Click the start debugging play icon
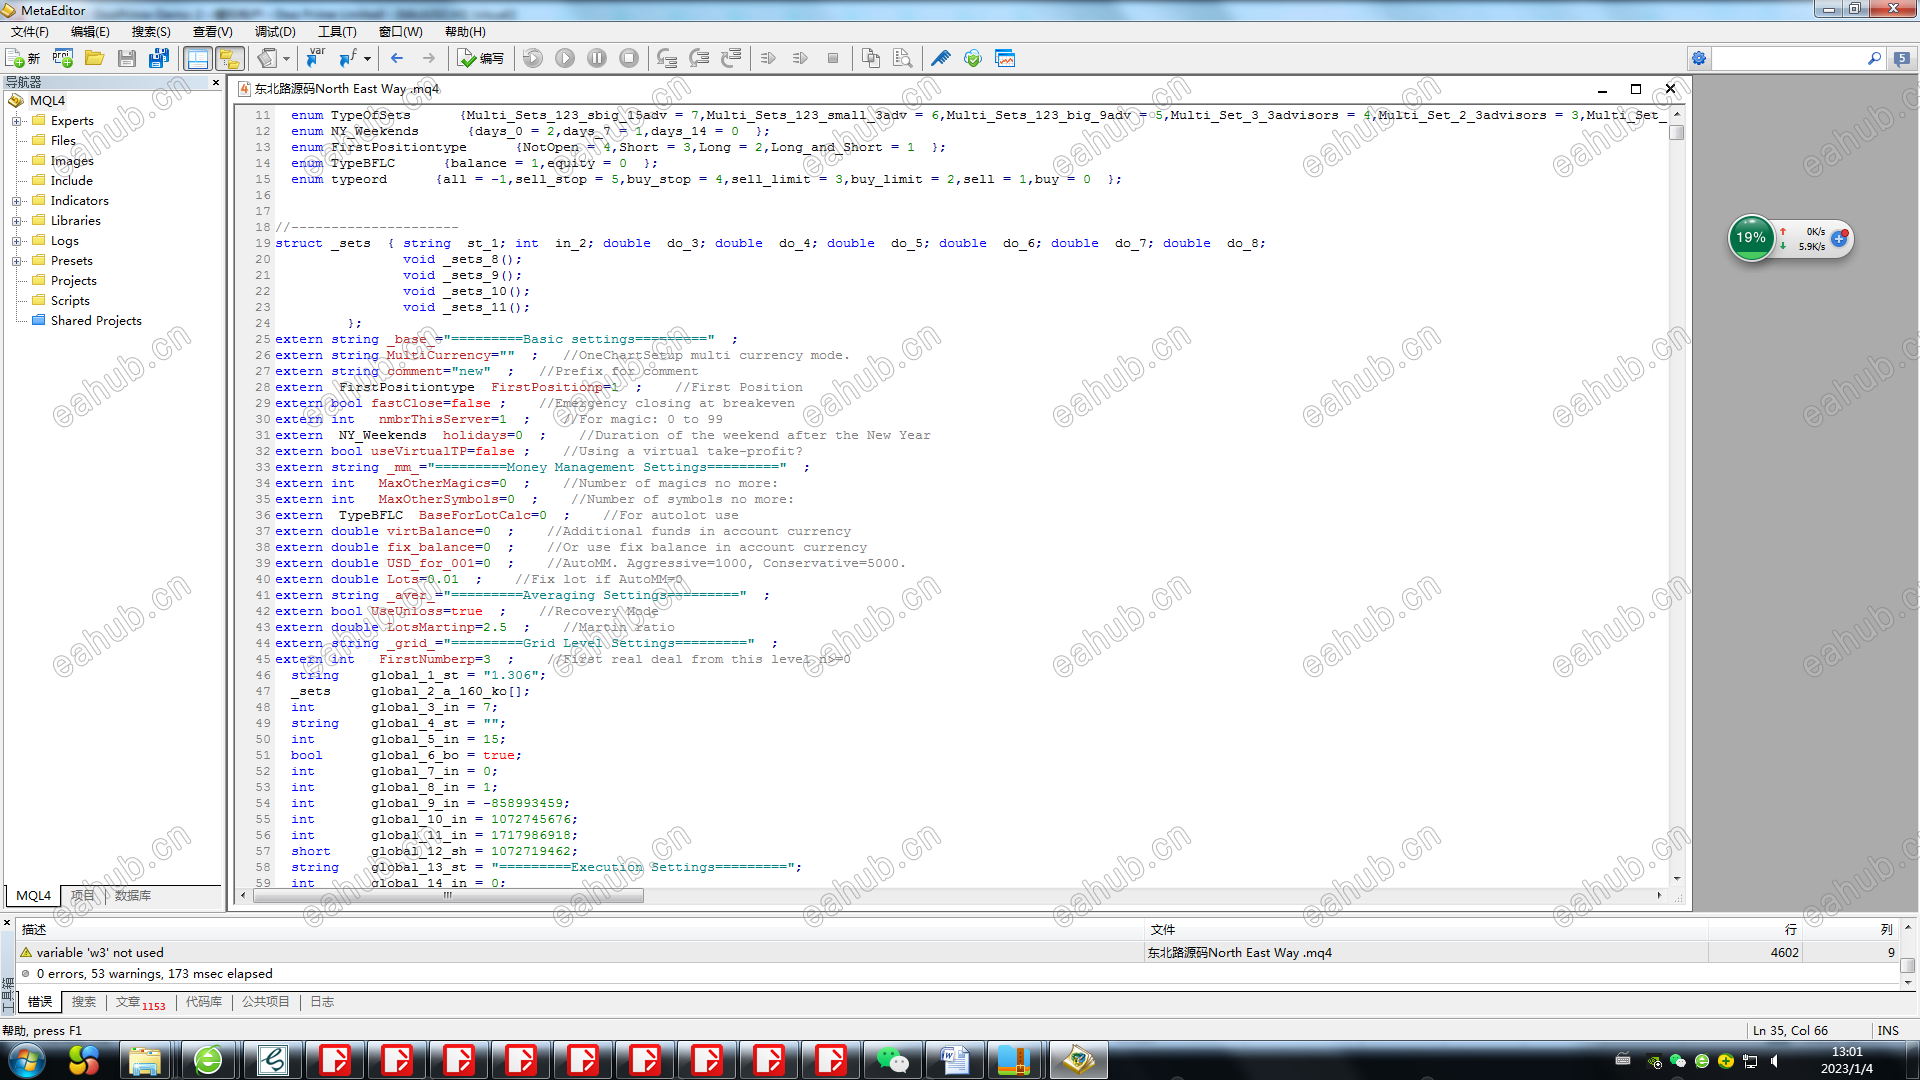The image size is (1920, 1080). 565,58
